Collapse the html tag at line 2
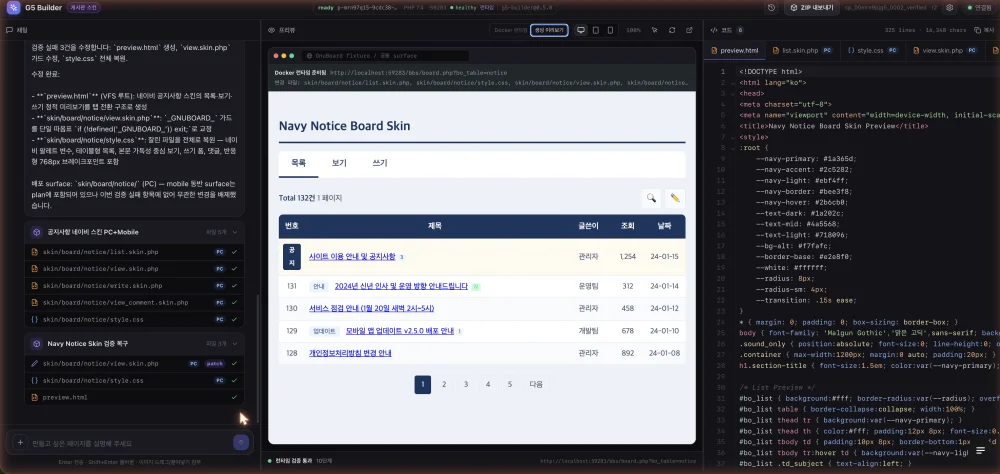Screen dimensions: 1000x474 733,83
